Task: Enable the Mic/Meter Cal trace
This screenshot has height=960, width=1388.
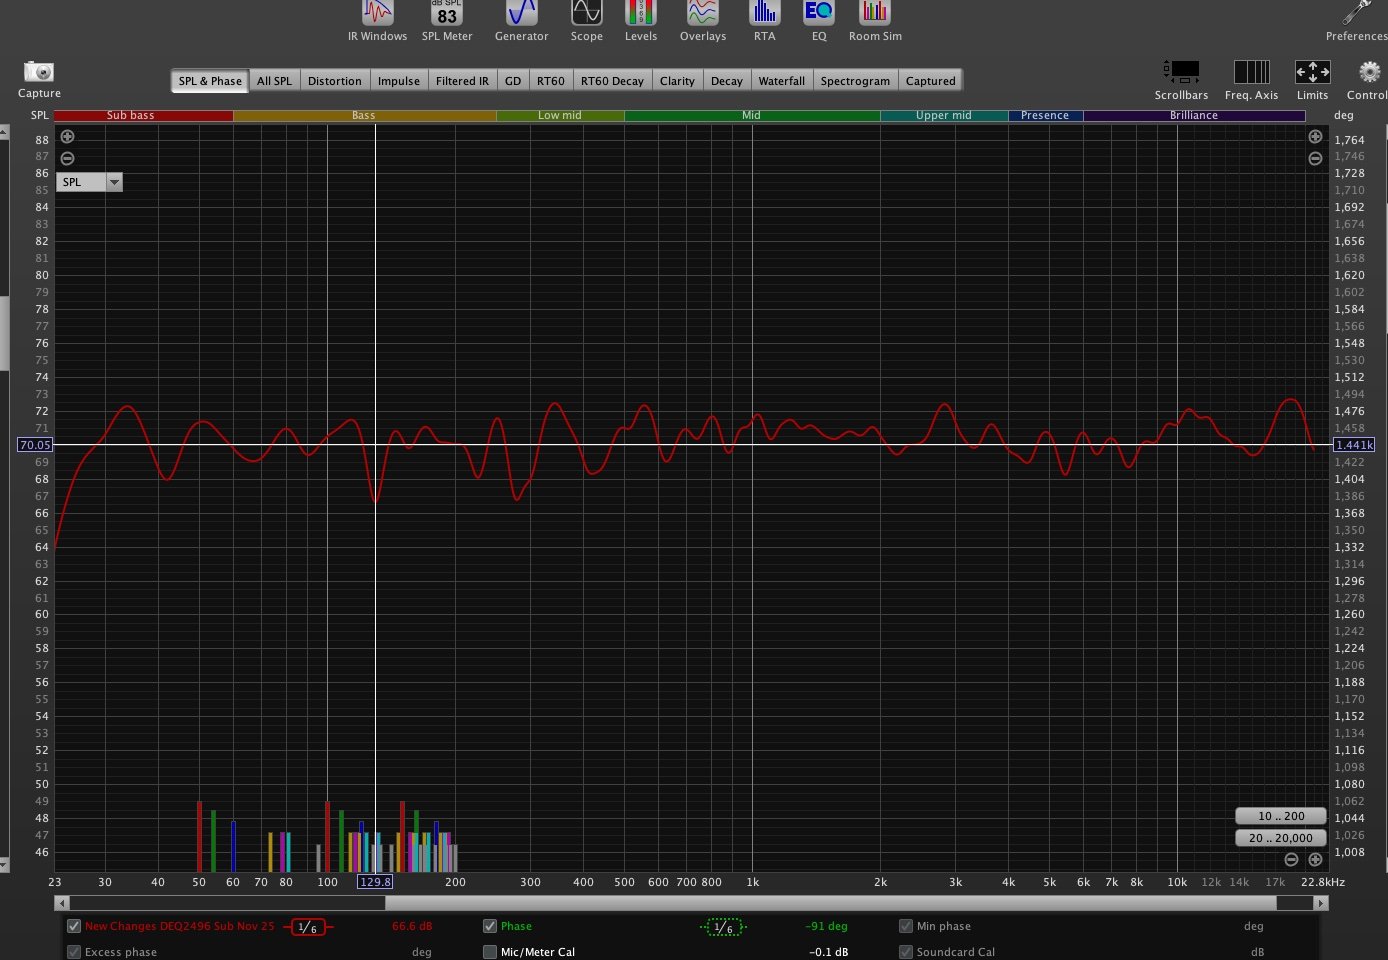Action: click(x=490, y=952)
